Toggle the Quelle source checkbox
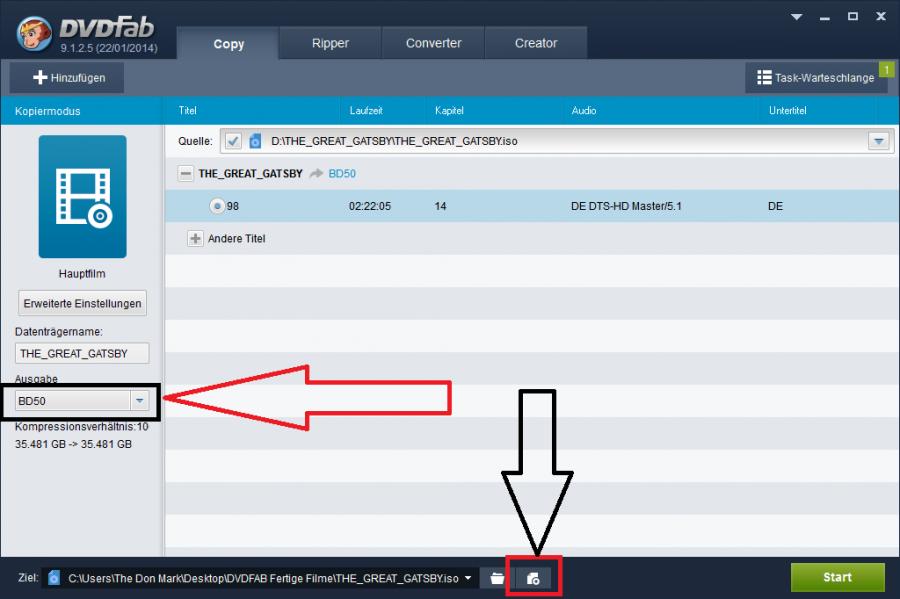 233,141
